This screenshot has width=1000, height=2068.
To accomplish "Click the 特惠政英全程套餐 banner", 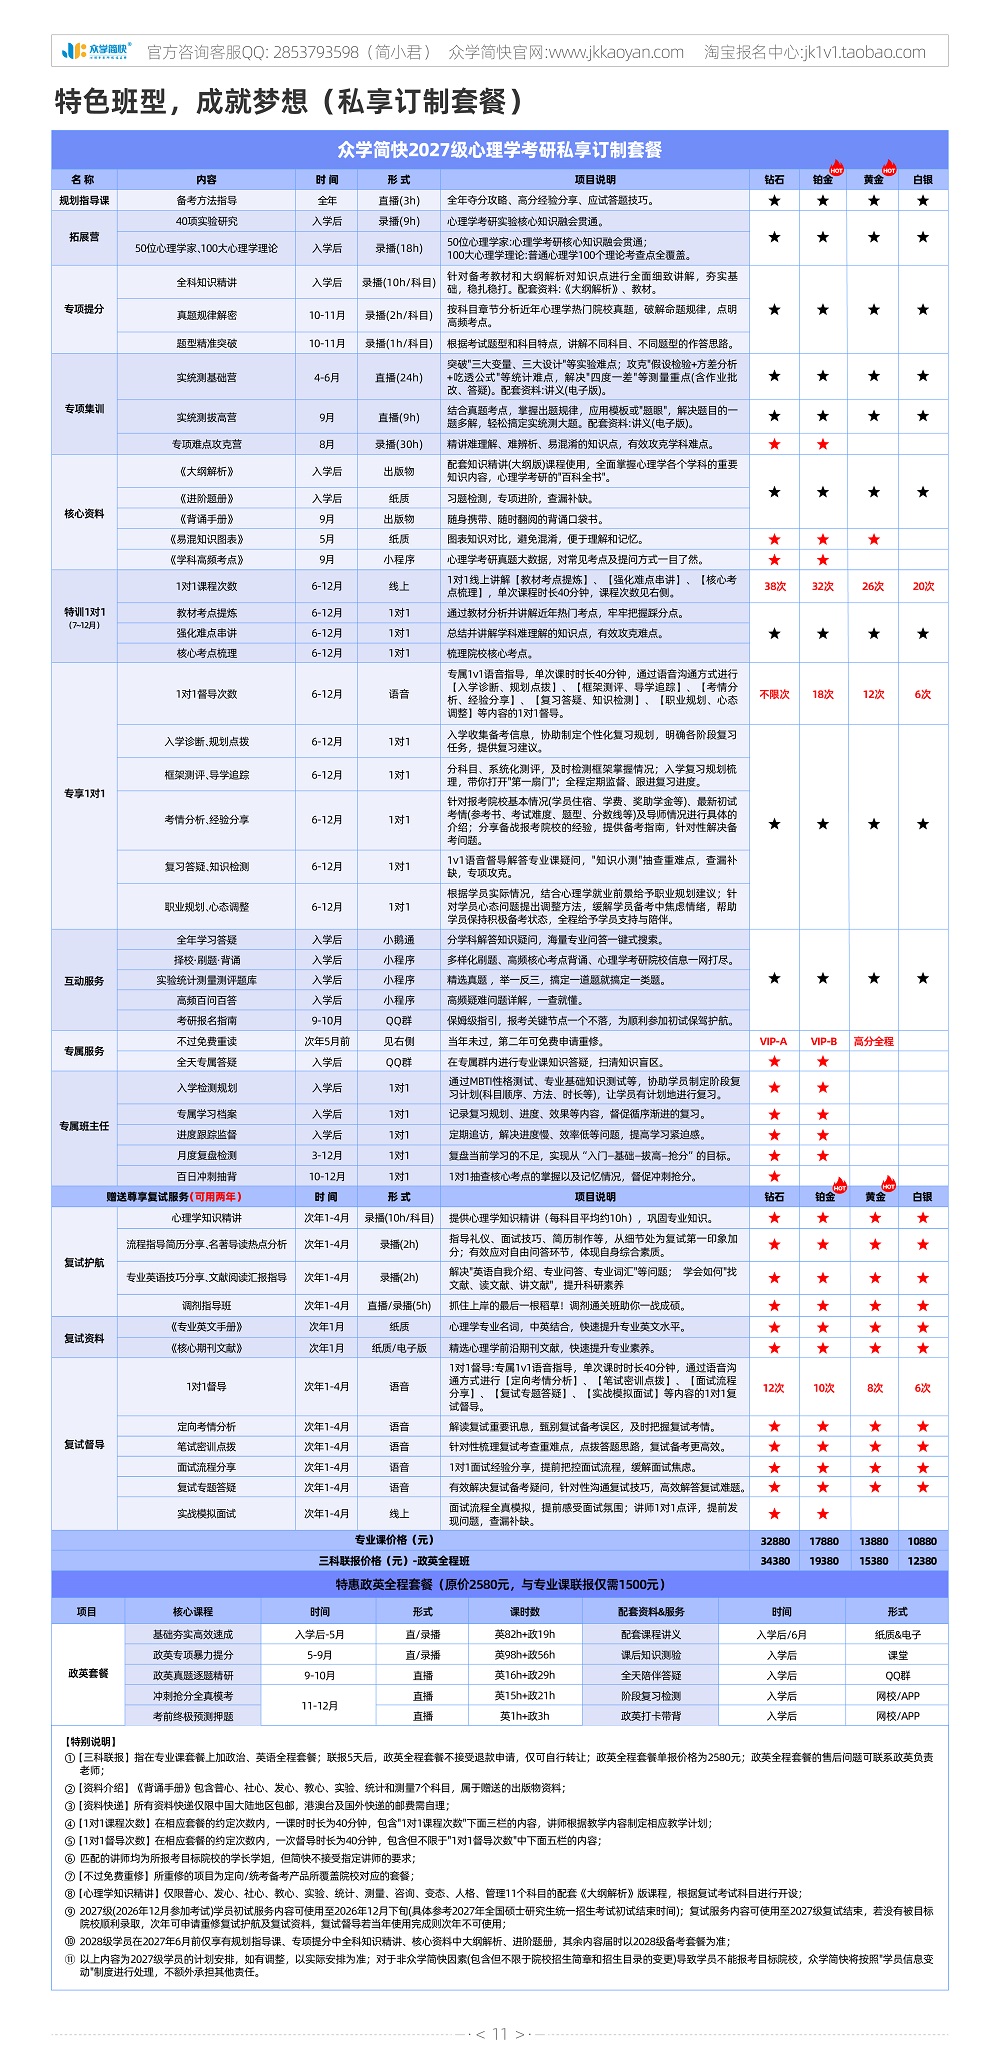I will [x=500, y=1584].
